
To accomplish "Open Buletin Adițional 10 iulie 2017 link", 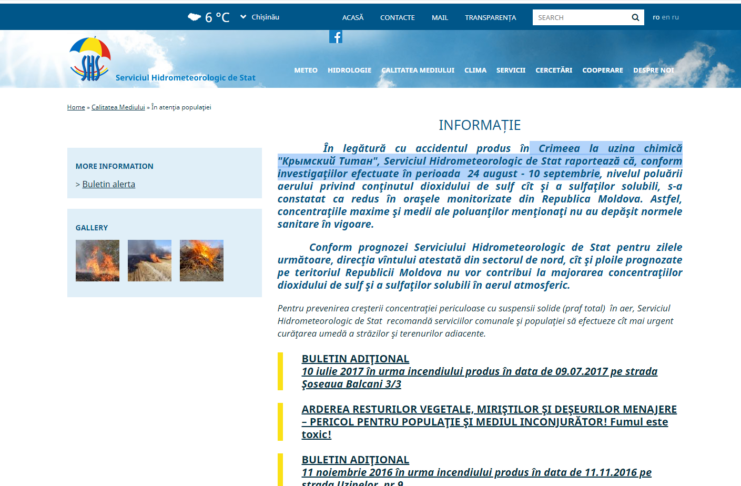I will coord(479,371).
